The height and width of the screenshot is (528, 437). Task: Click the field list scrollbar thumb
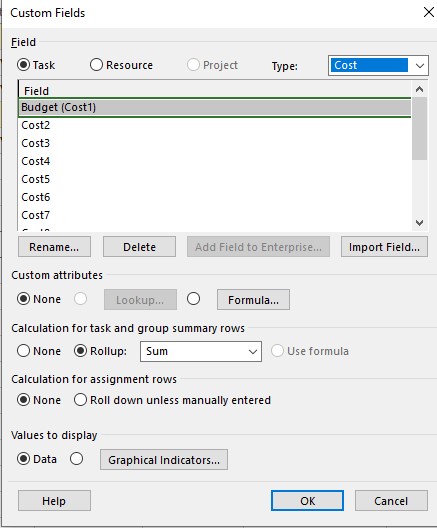[419, 128]
